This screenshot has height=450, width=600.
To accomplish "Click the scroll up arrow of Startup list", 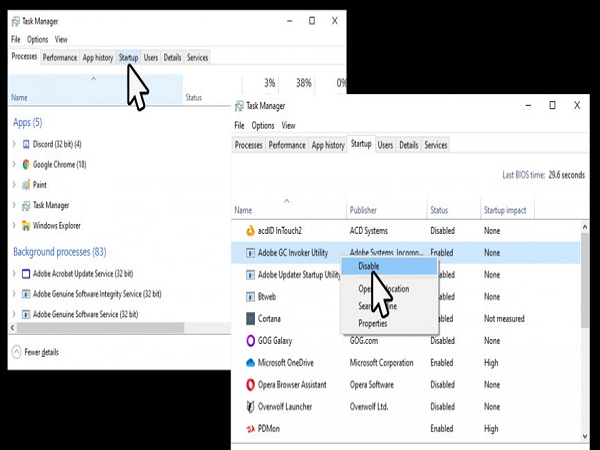I will 585,227.
